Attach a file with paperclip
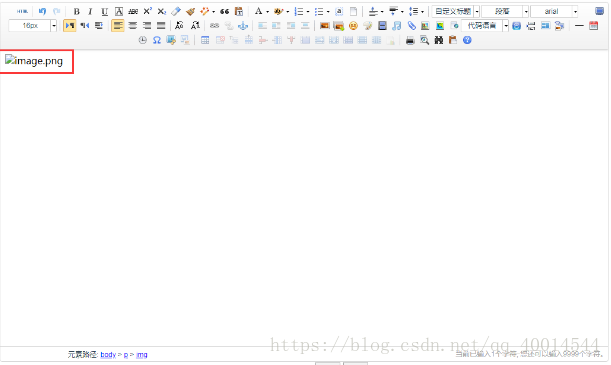The image size is (611, 365). pyautogui.click(x=411, y=26)
